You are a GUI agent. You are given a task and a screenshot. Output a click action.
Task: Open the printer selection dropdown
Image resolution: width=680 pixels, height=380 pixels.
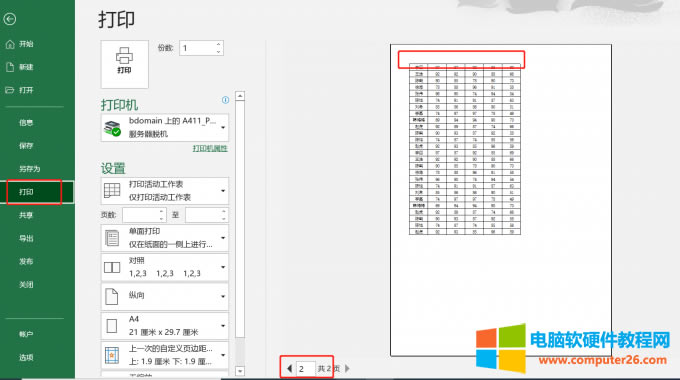pos(165,128)
